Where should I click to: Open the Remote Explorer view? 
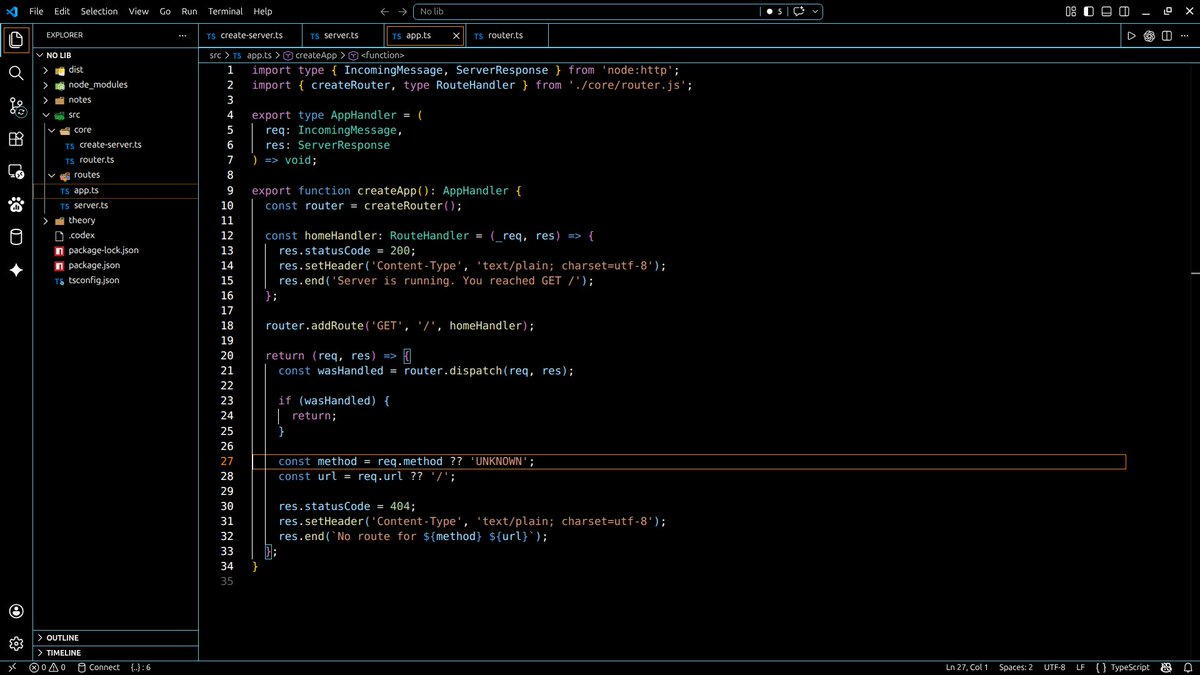pyautogui.click(x=16, y=172)
